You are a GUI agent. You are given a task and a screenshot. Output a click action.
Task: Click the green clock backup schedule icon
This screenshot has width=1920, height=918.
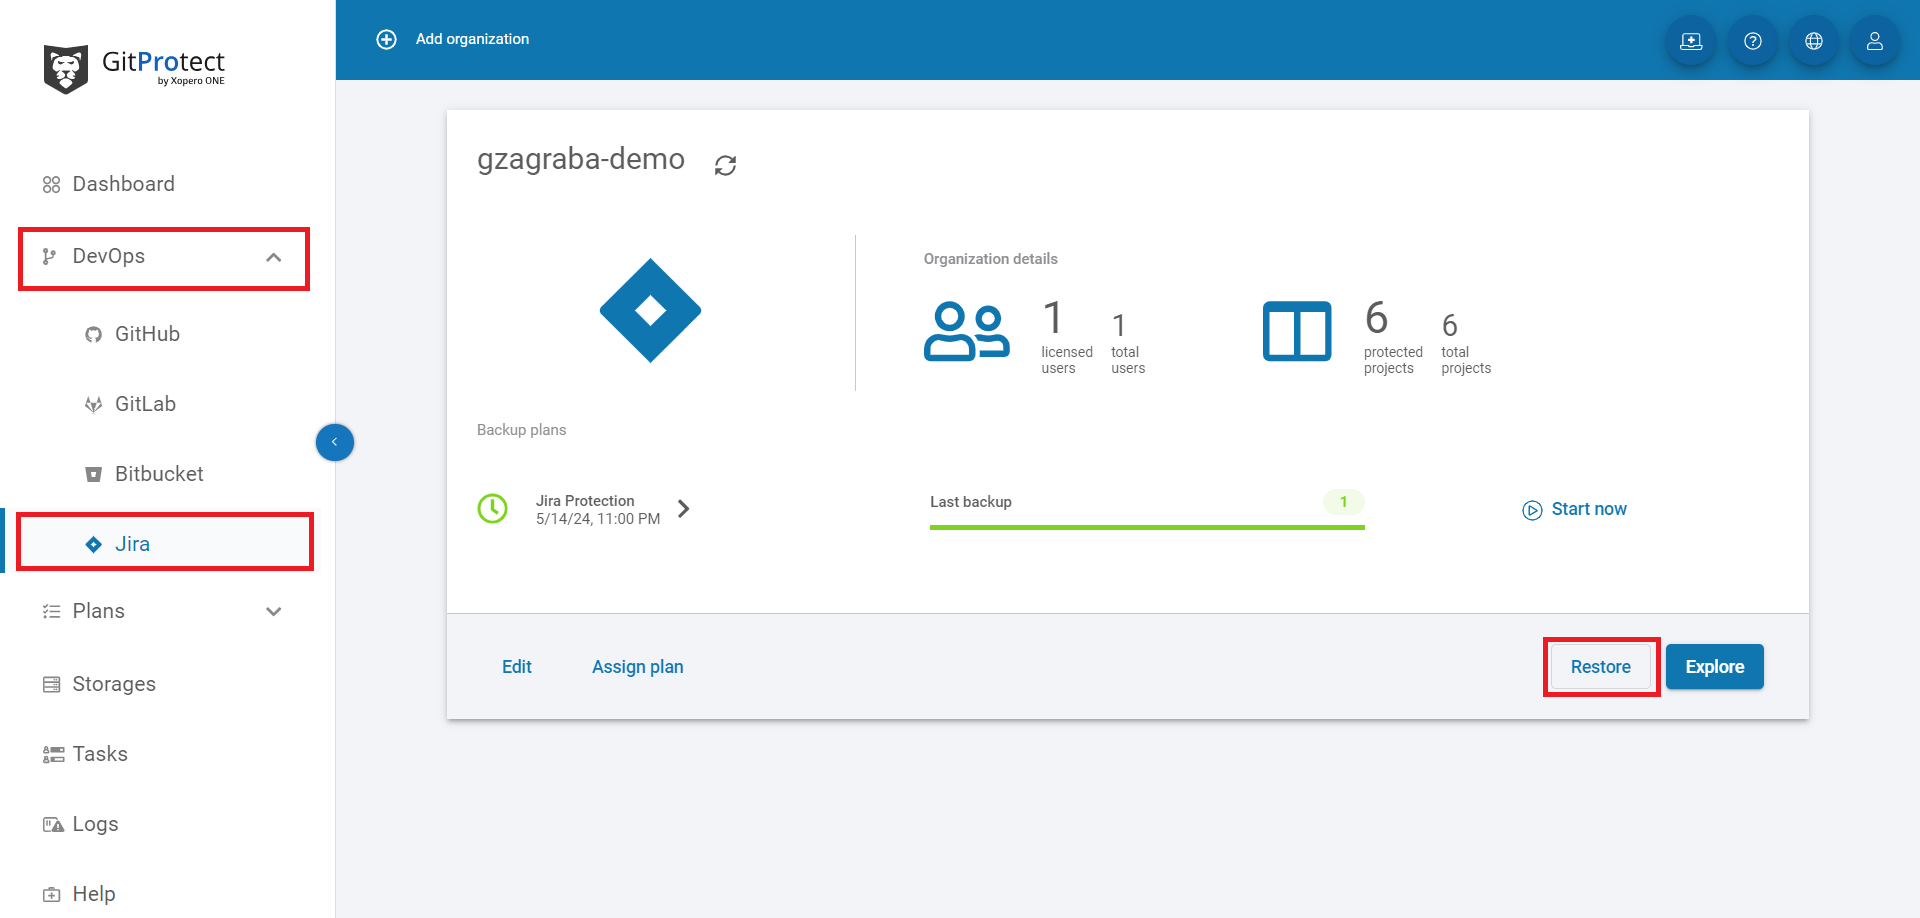tap(492, 509)
